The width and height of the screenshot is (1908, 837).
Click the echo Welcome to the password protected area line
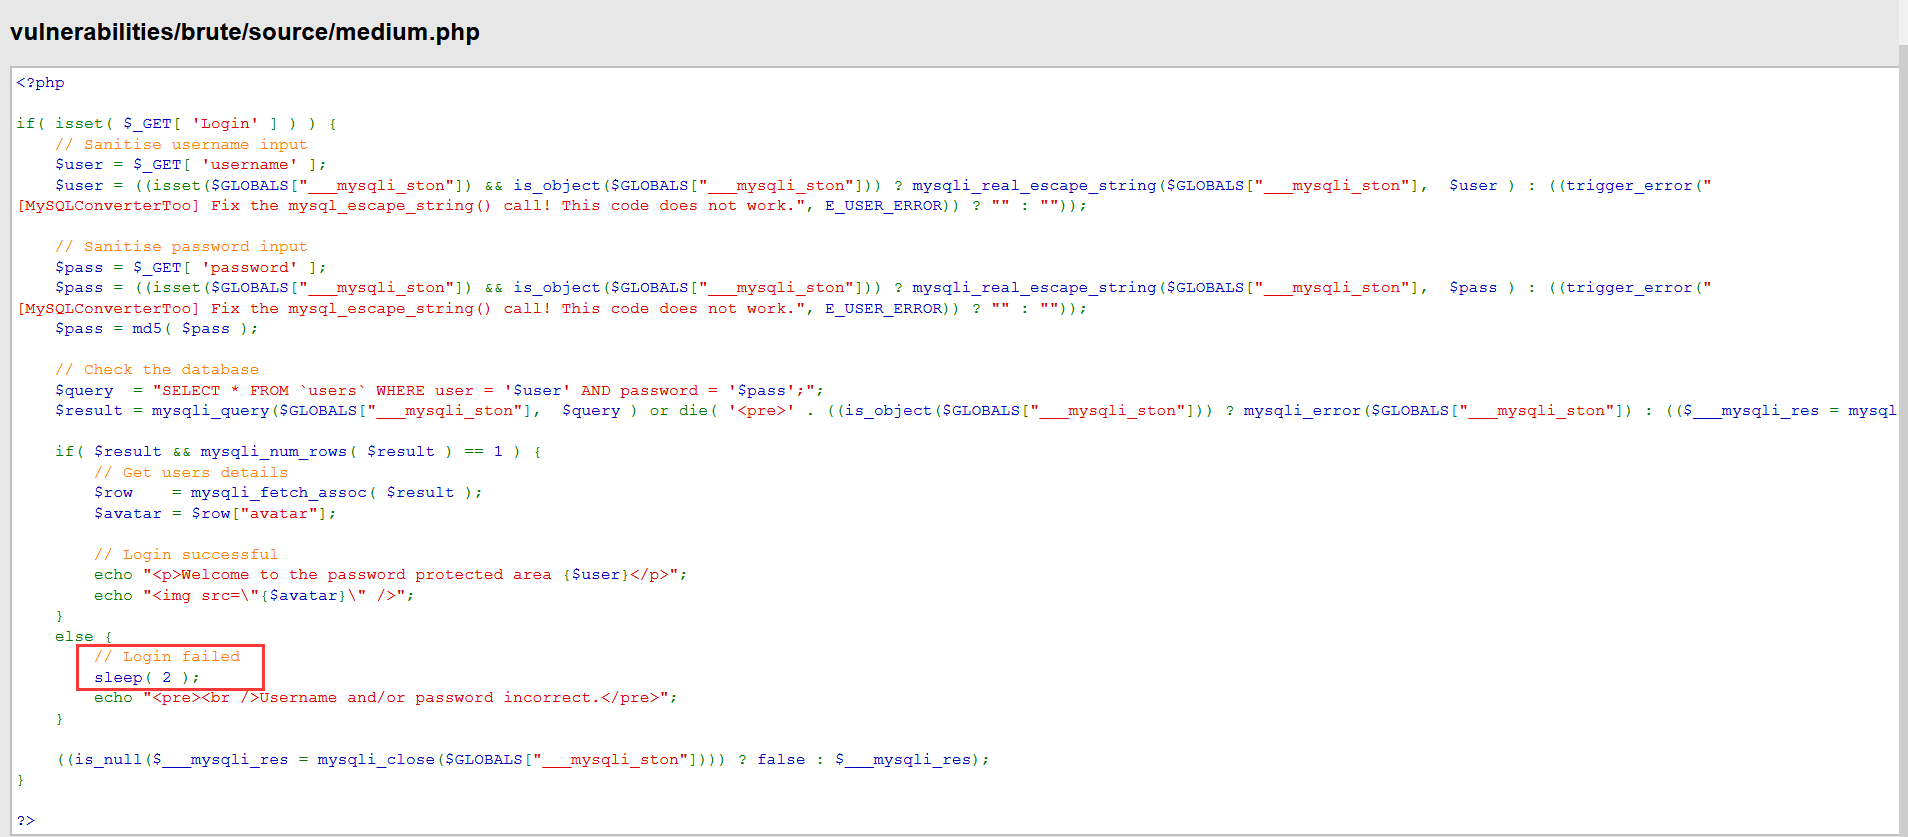click(391, 575)
